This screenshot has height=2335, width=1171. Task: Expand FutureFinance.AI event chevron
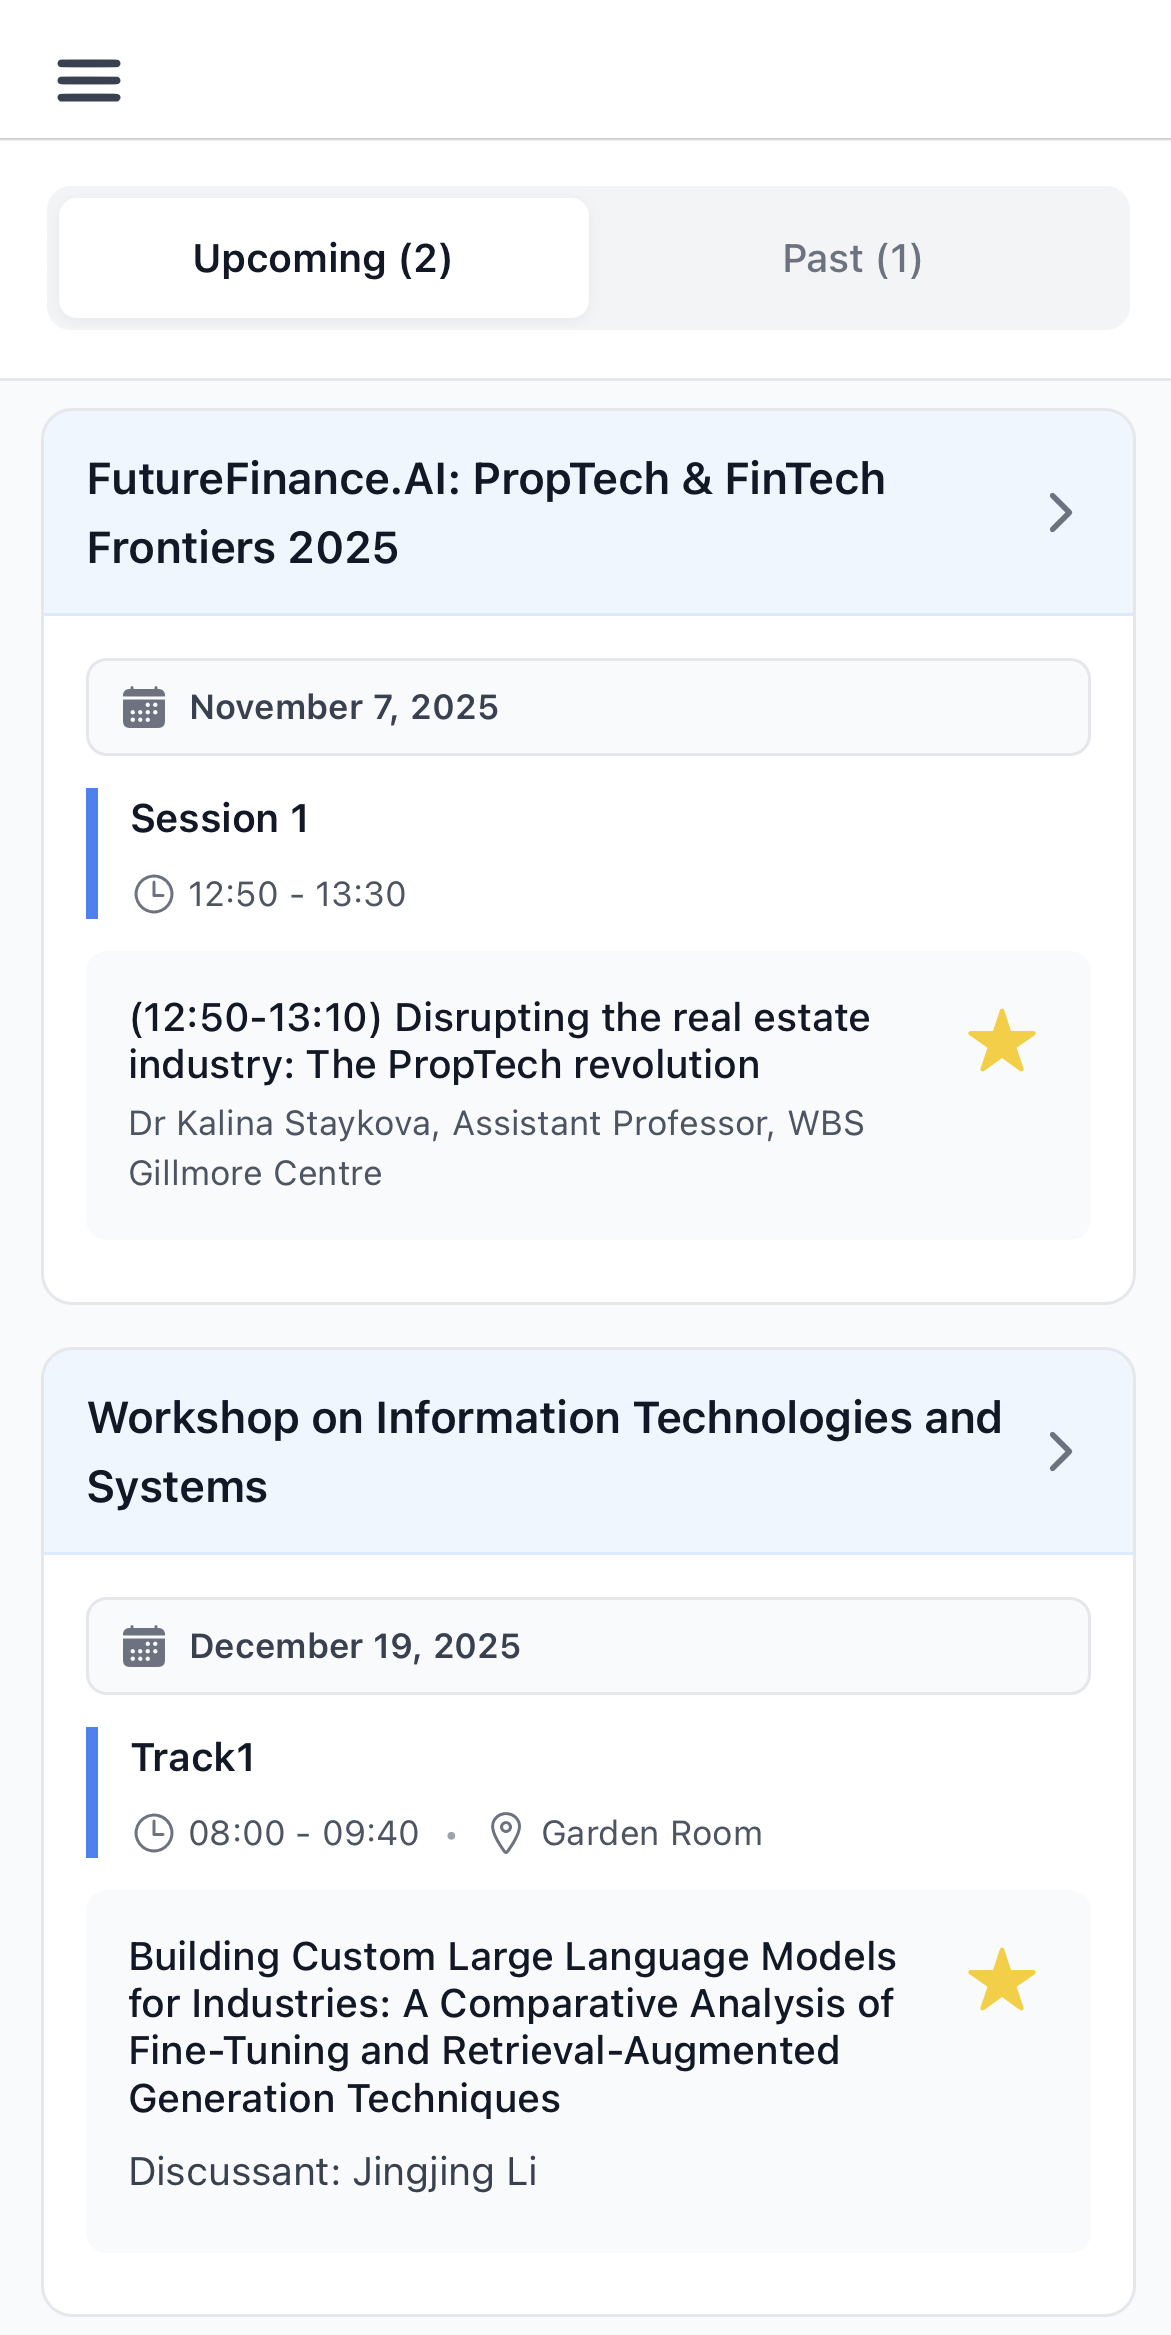click(x=1060, y=513)
